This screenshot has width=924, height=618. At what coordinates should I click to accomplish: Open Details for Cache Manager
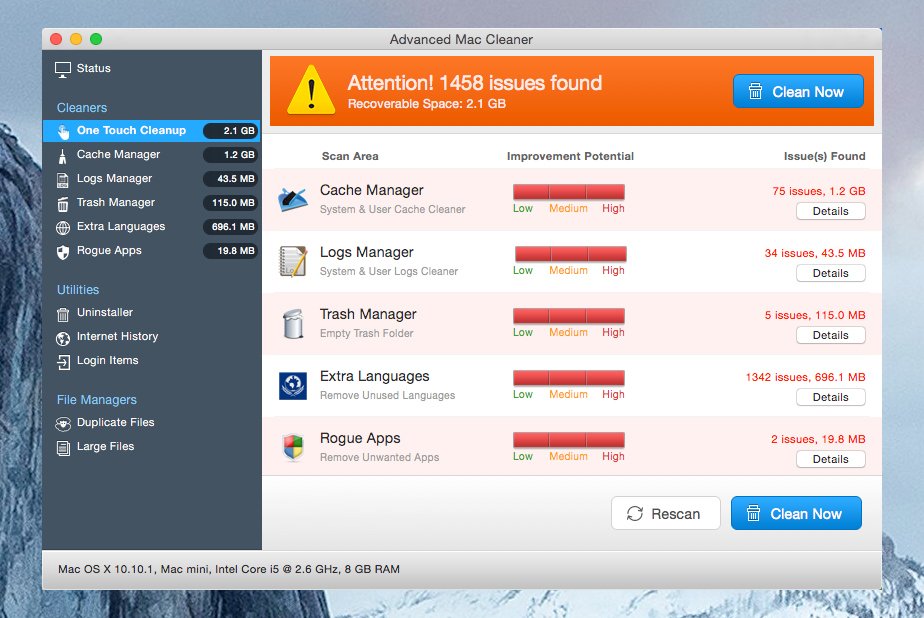[830, 211]
